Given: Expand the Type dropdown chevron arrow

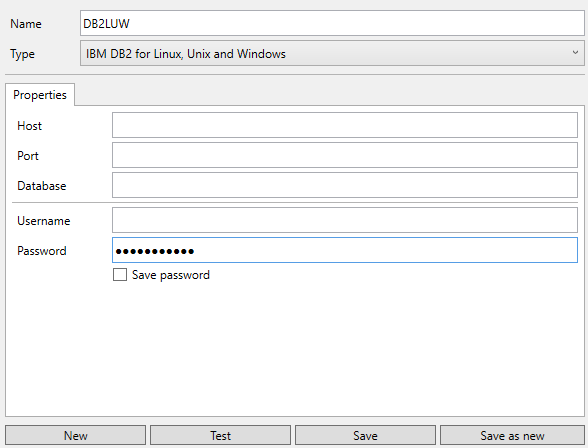Looking at the screenshot, I should 575,52.
